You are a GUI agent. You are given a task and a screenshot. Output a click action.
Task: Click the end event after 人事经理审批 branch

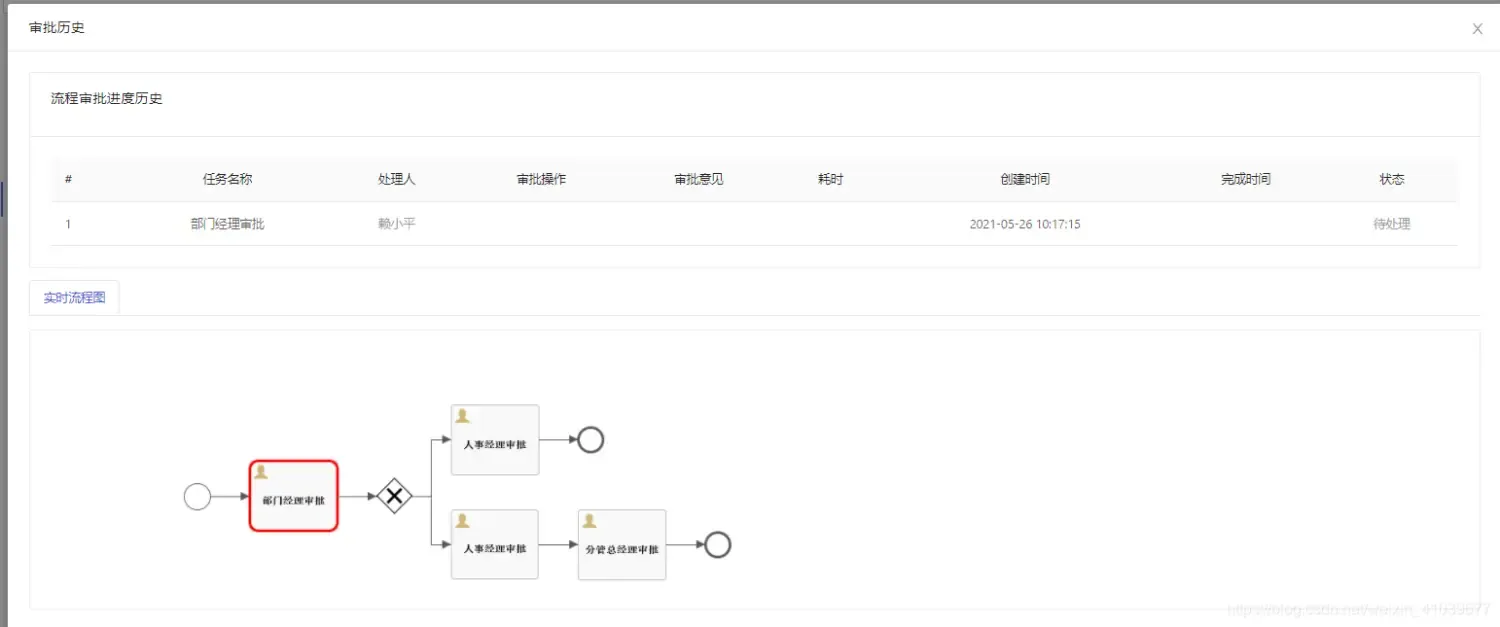click(589, 438)
